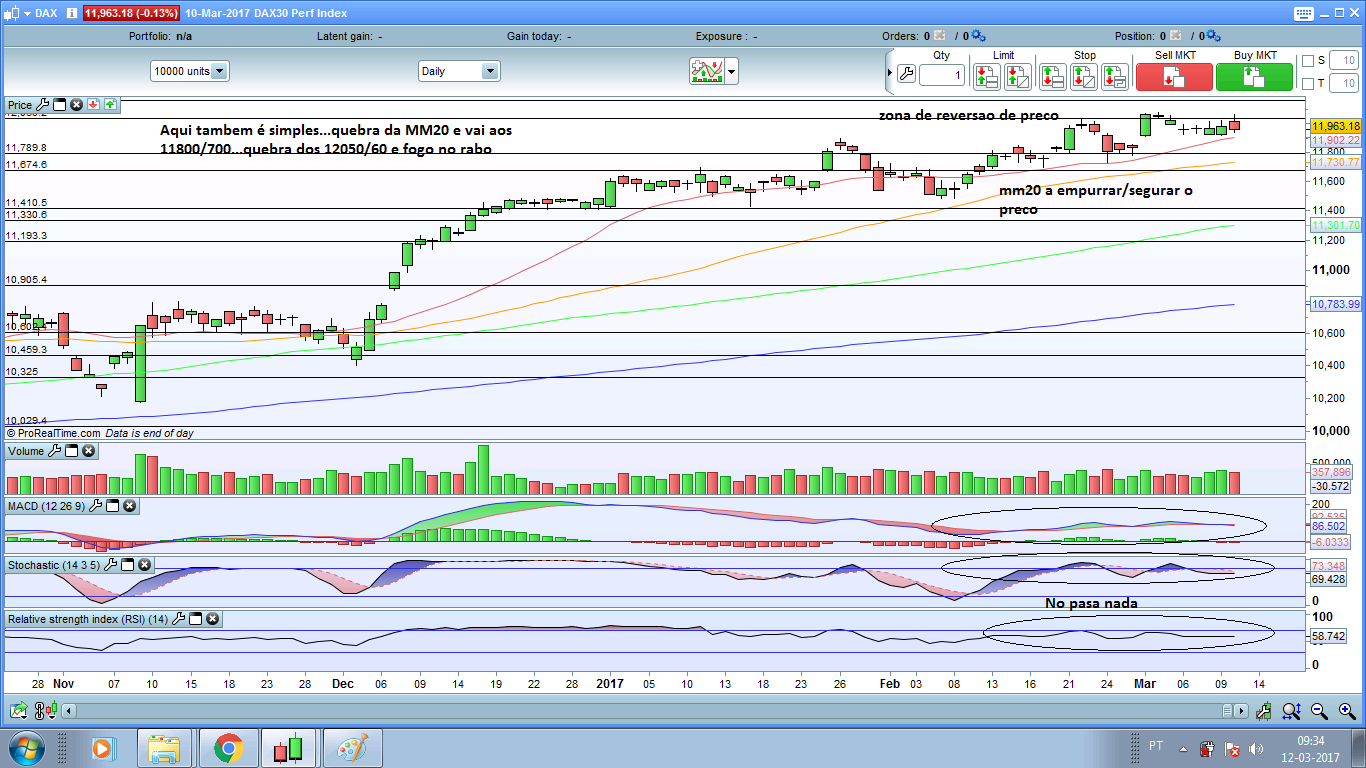Click the T value input field
Image resolution: width=1366 pixels, height=768 pixels.
[1342, 83]
